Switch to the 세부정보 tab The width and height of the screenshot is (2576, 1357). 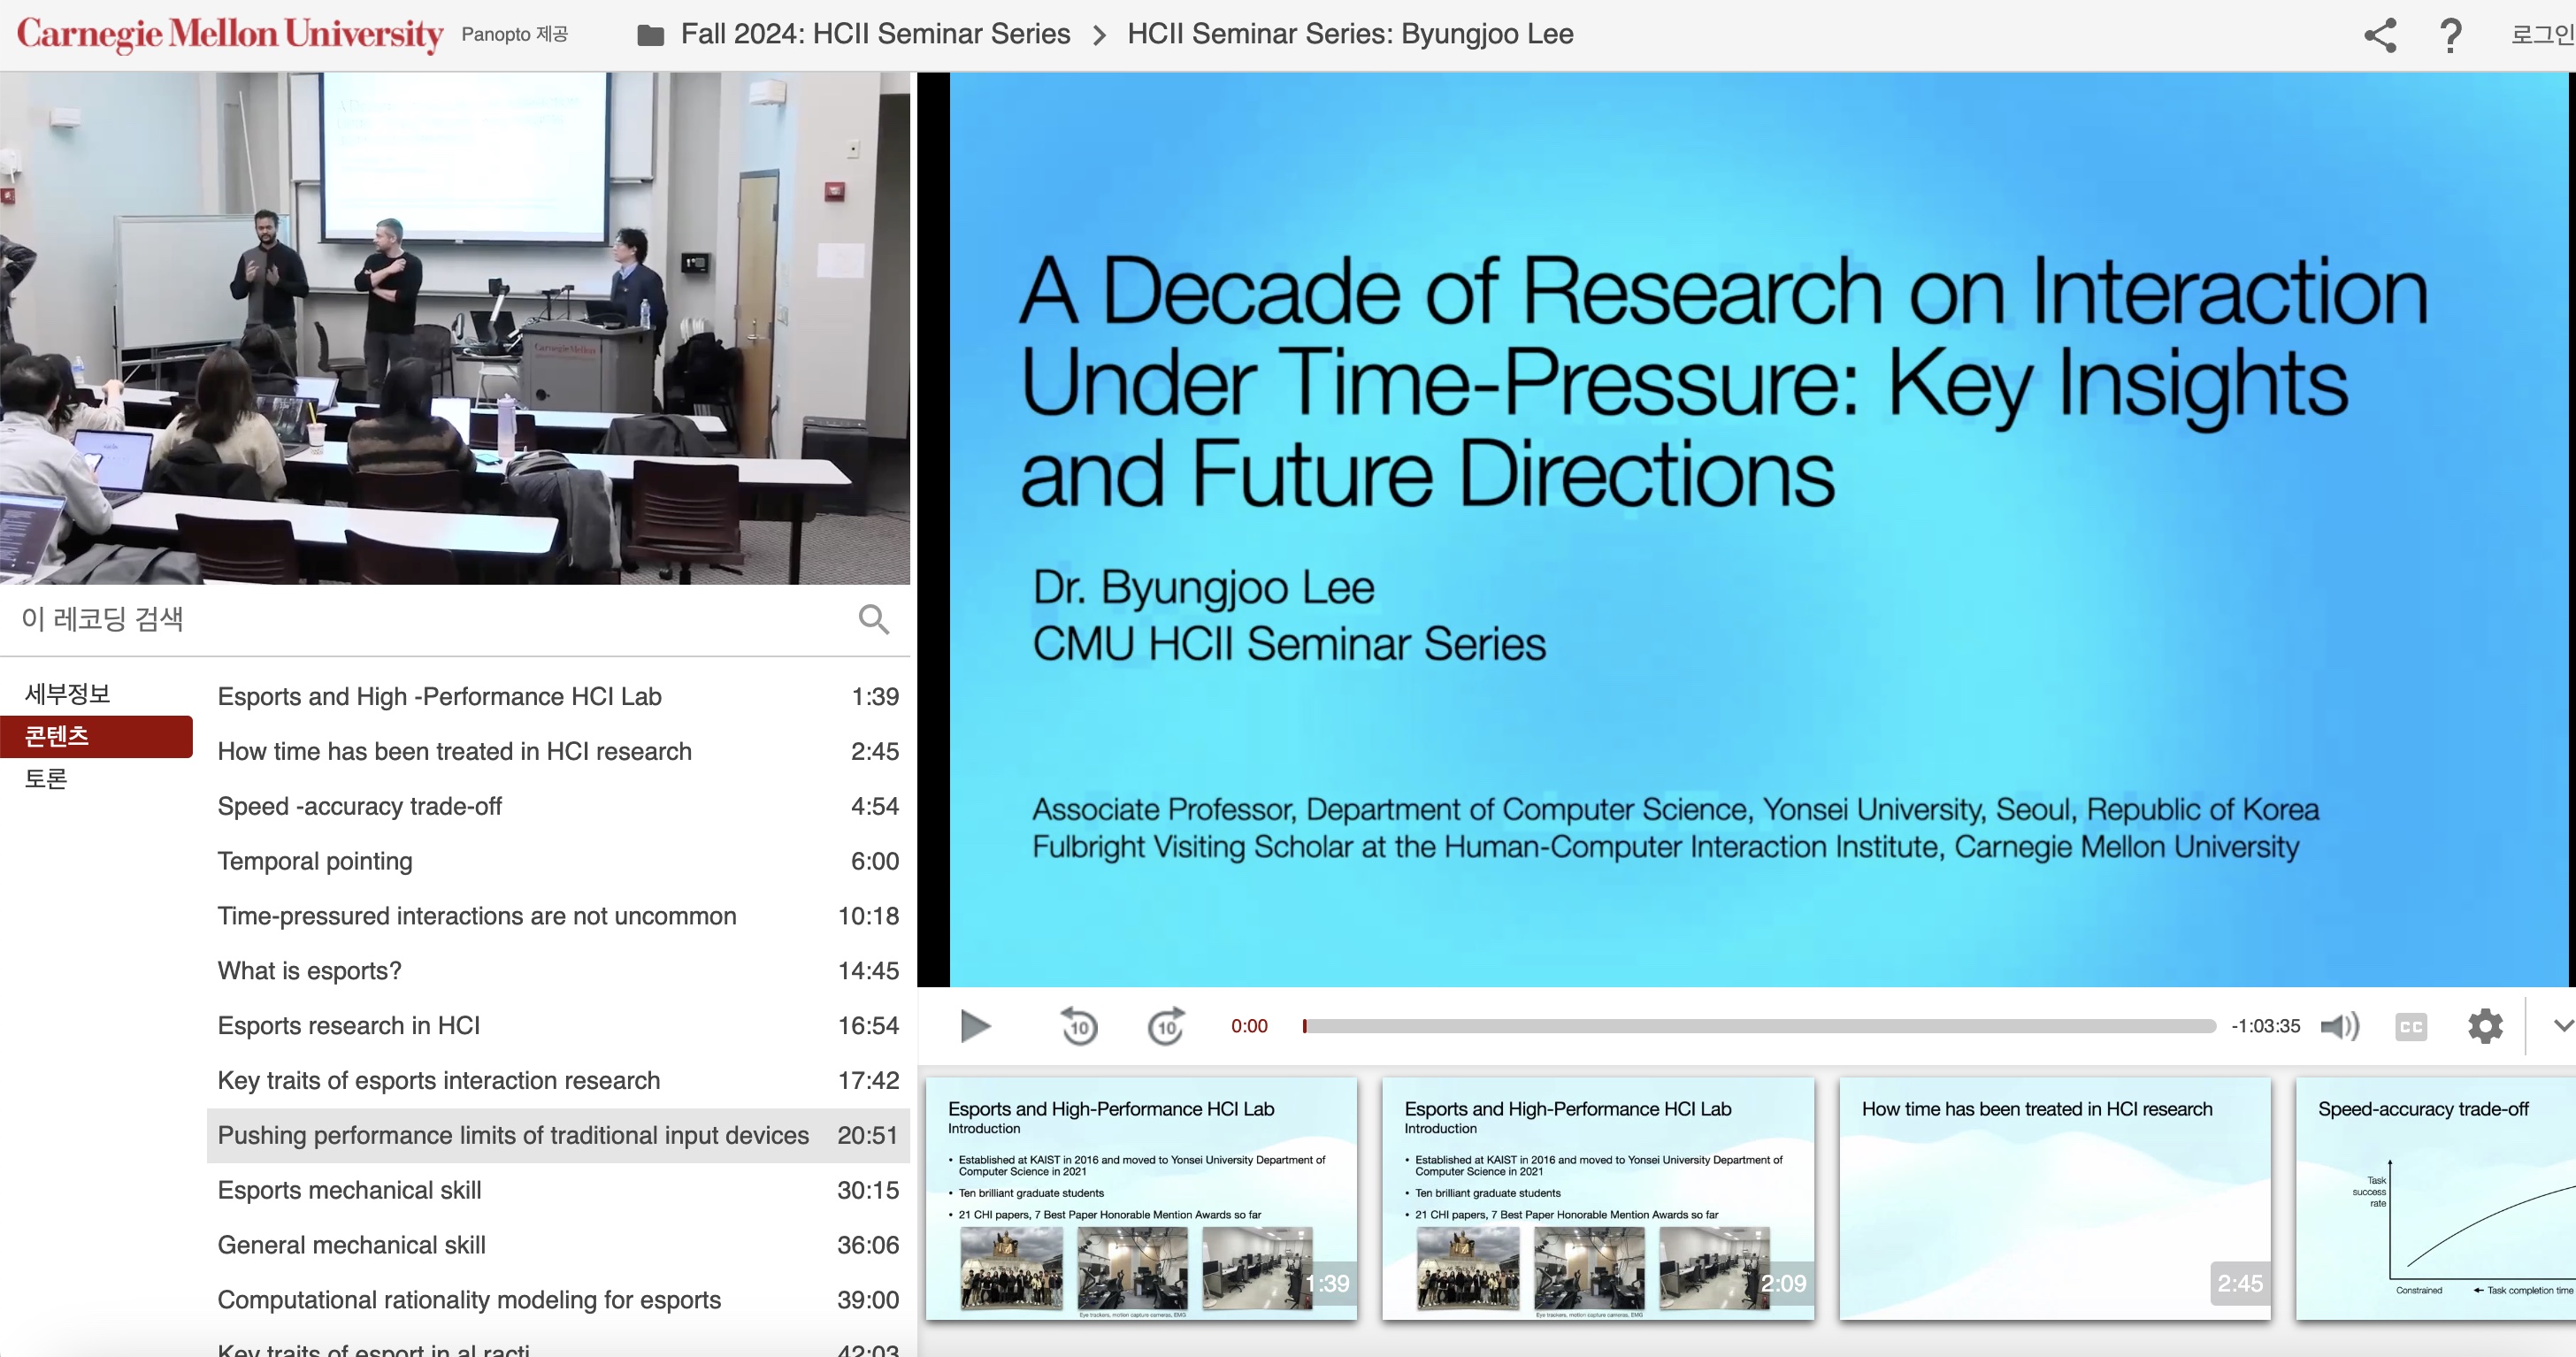tap(68, 693)
